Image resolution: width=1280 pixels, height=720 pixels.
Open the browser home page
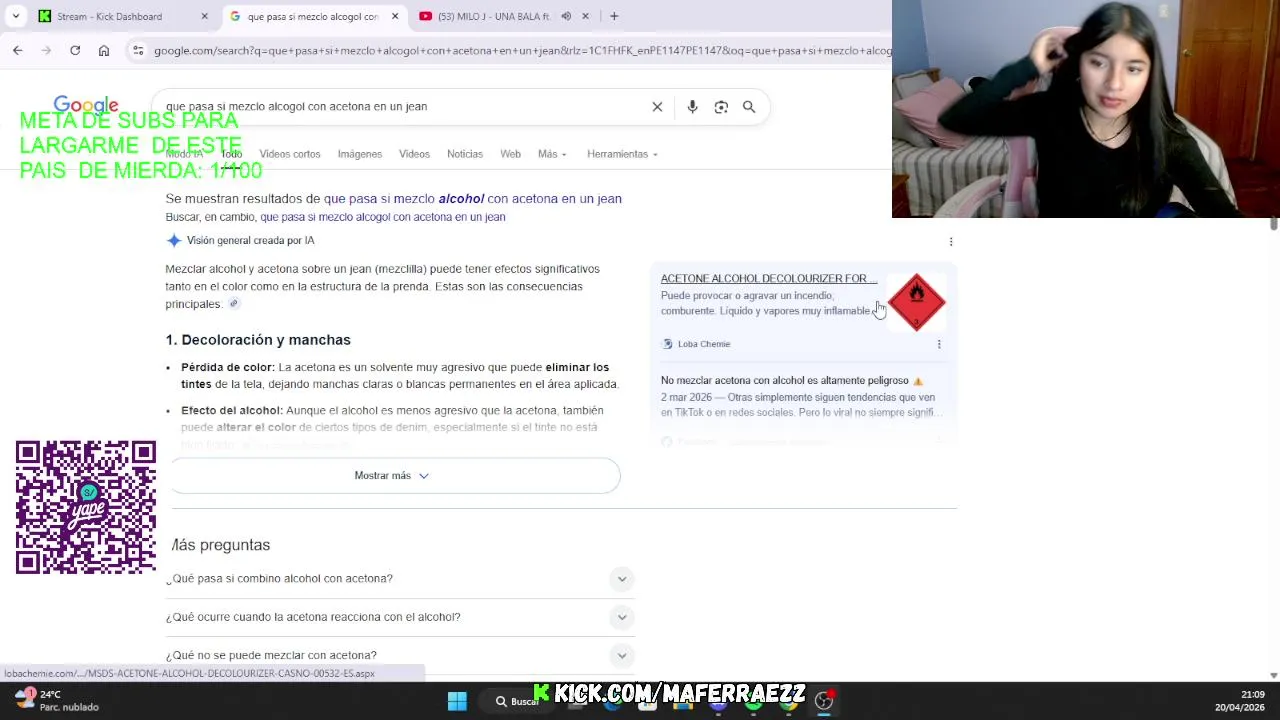pos(104,50)
